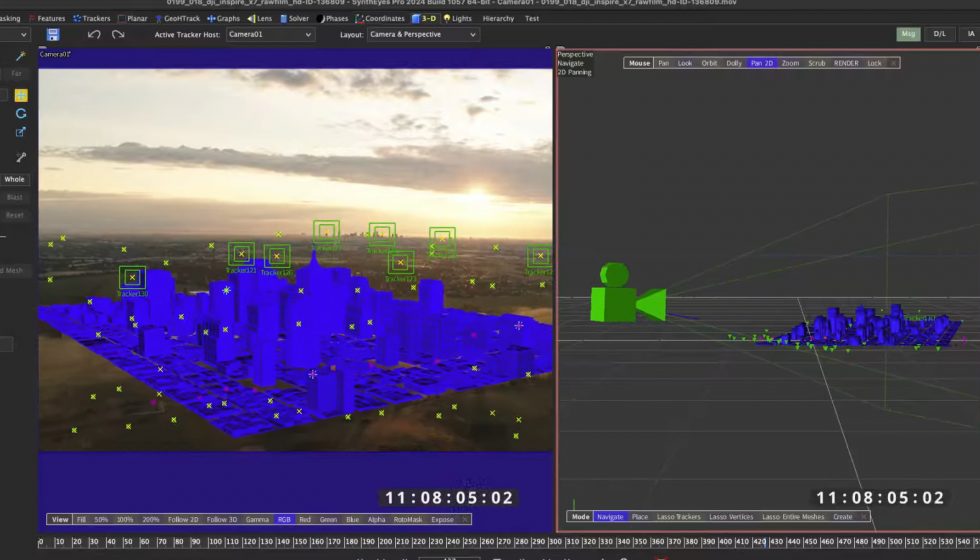Select the magic wand tool icon
Image resolution: width=980 pixels, height=560 pixels.
[21, 56]
